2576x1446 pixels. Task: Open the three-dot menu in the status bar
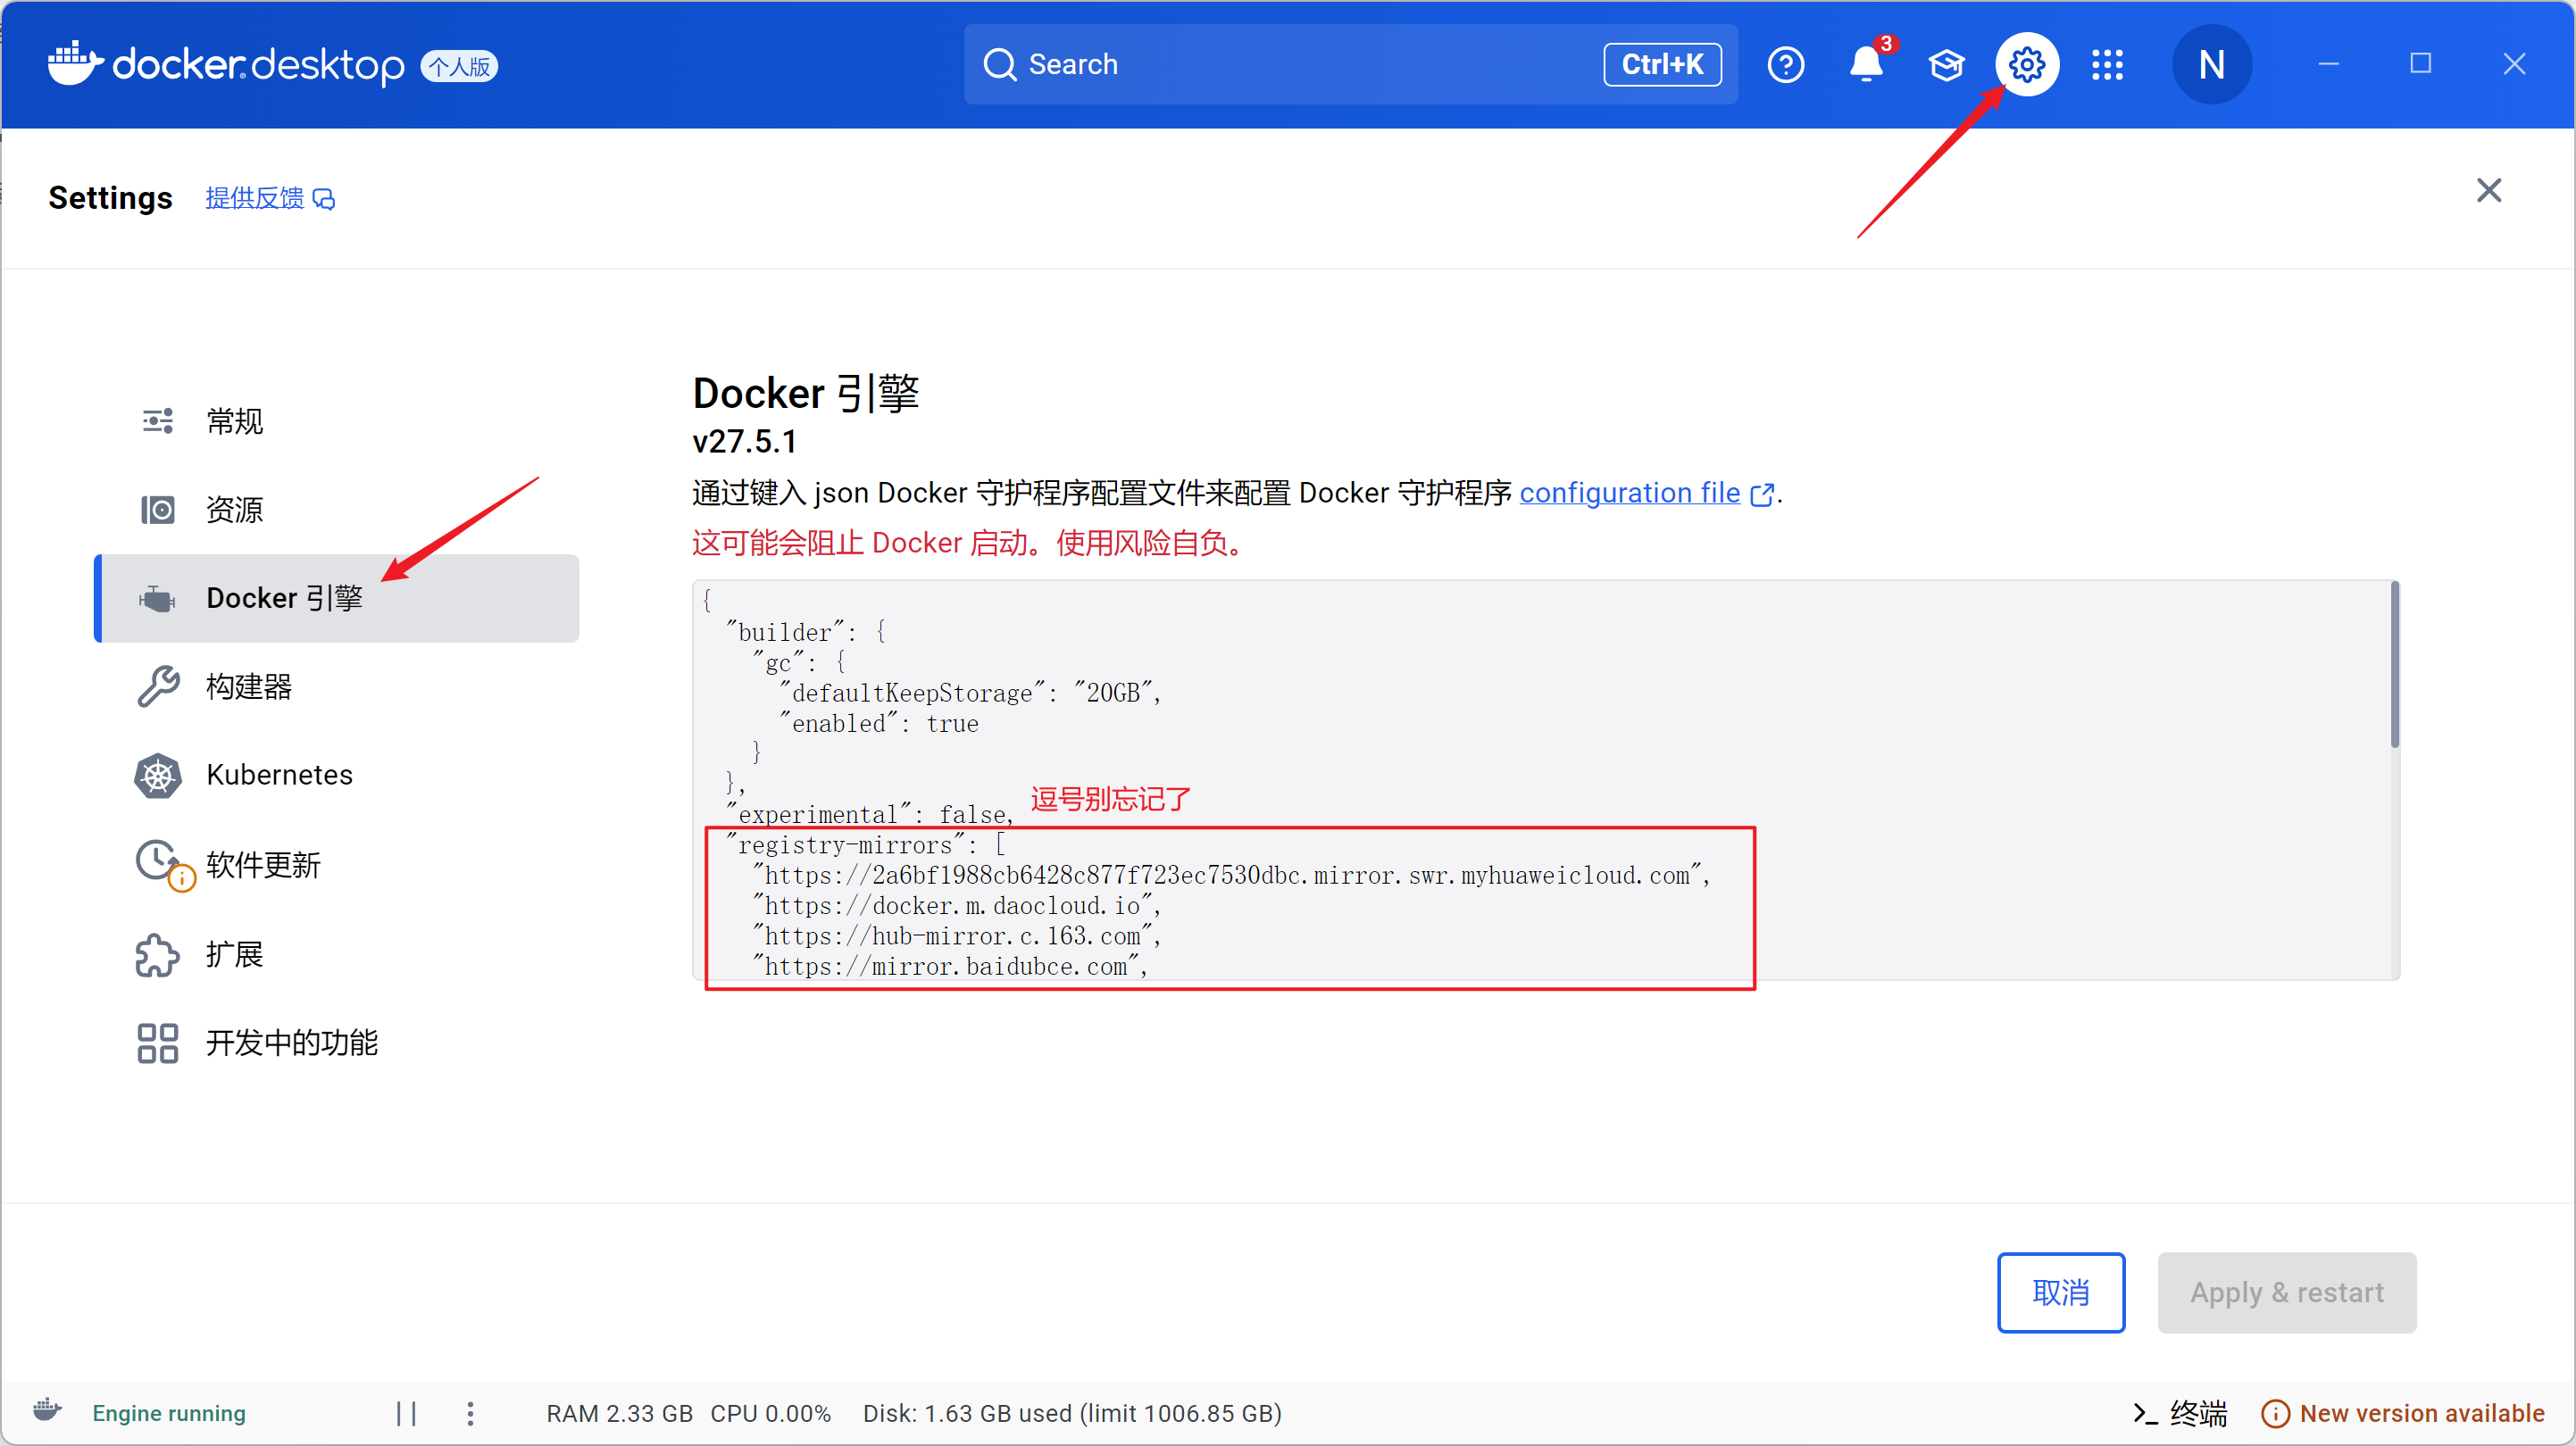[470, 1413]
